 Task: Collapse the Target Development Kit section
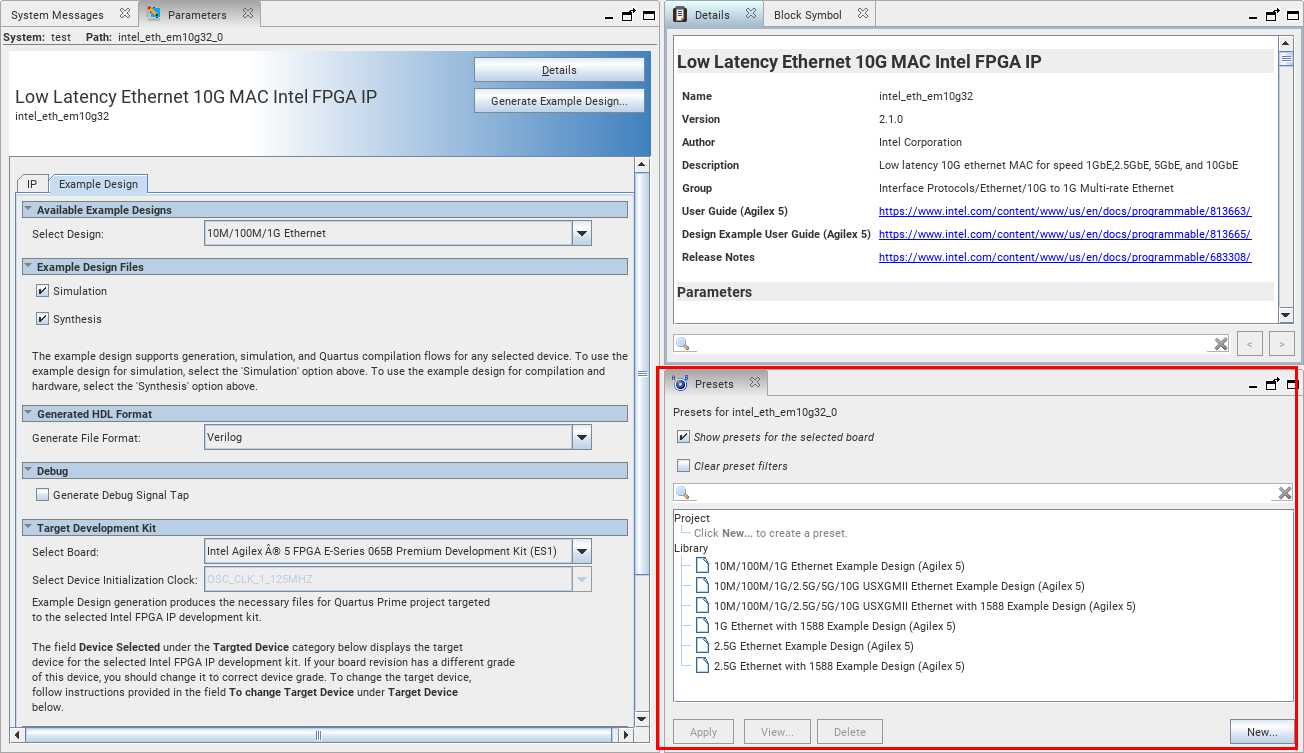coord(28,527)
